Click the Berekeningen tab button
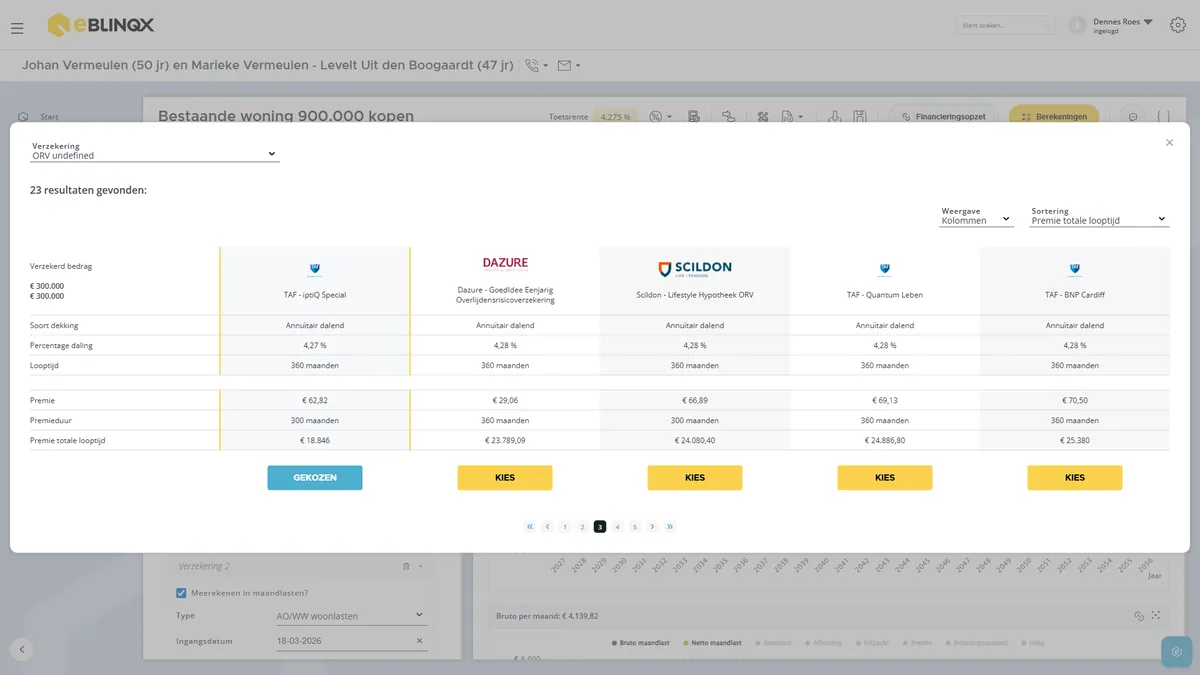Screen dimensions: 1200x675 tap(1054, 117)
